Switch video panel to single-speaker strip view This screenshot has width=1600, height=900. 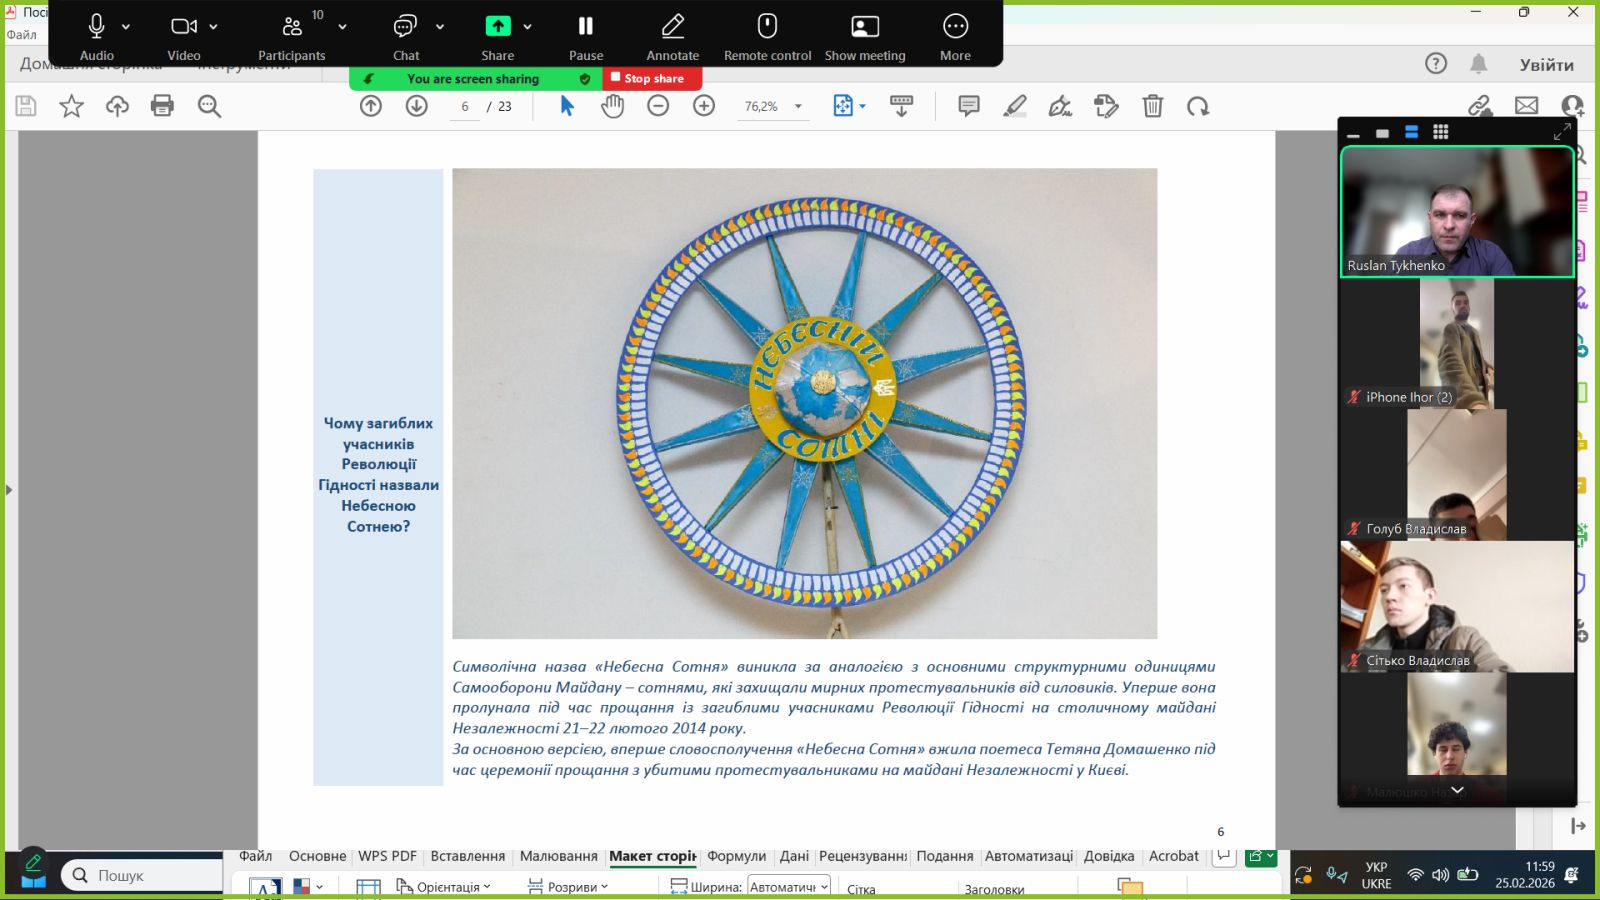pos(1382,133)
